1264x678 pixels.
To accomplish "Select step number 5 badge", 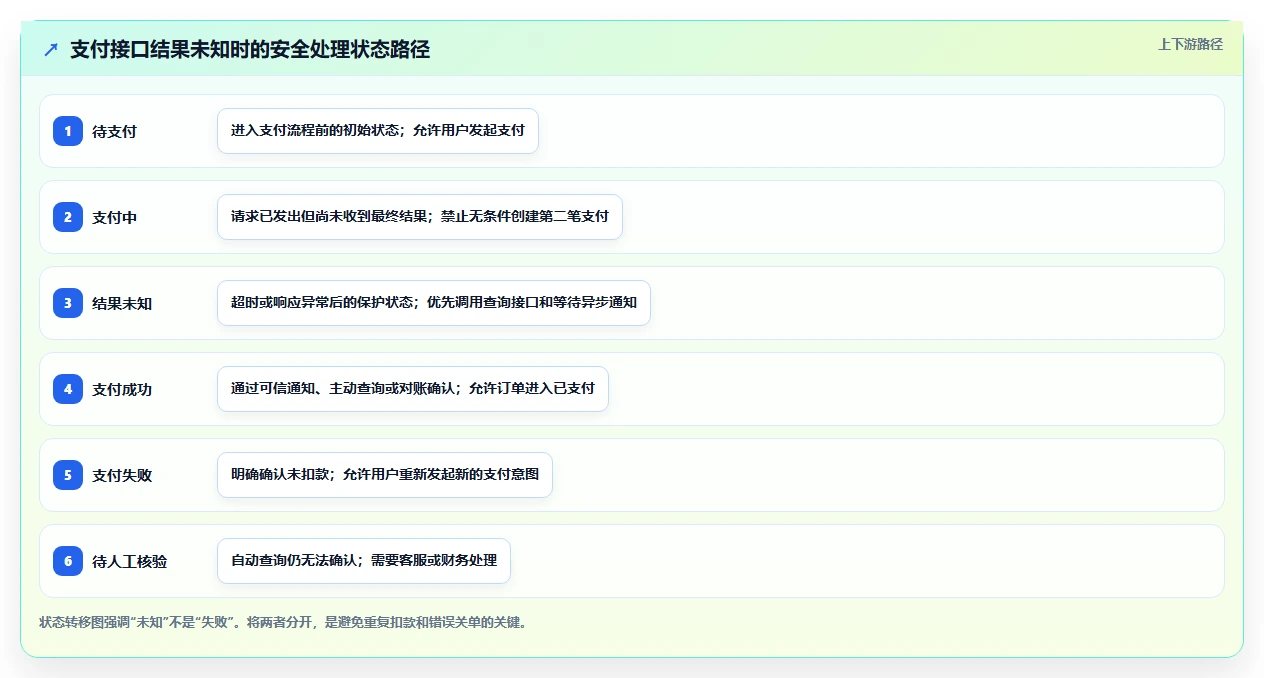I will [68, 475].
